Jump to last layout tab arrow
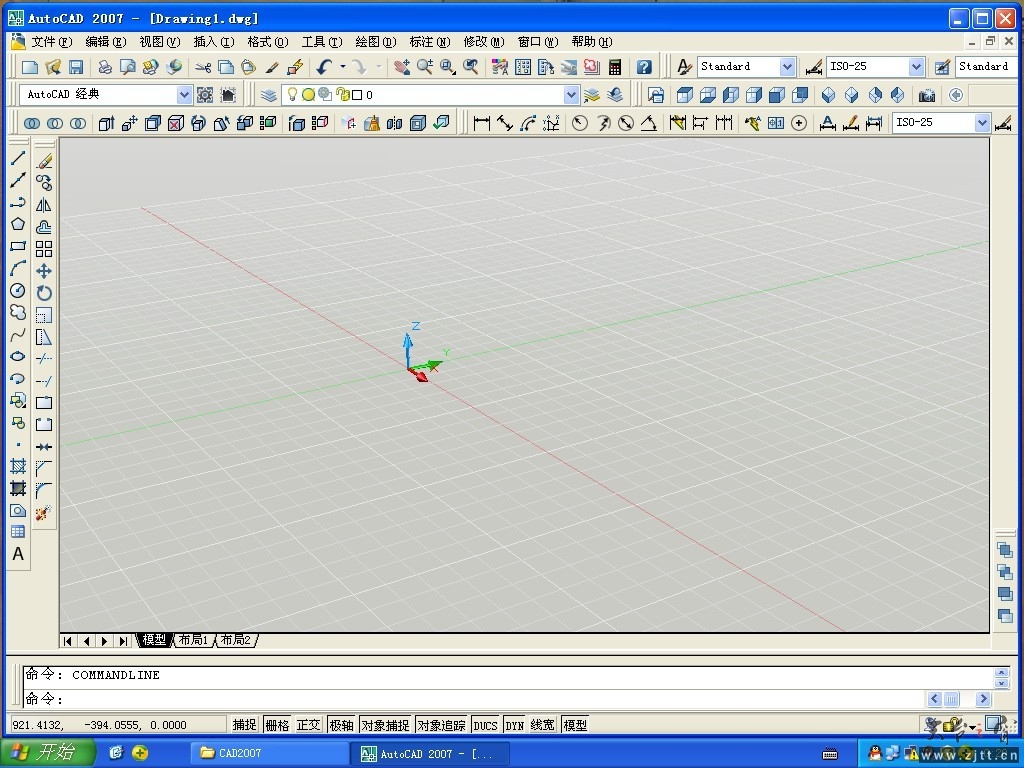This screenshot has width=1024, height=768. click(x=123, y=641)
